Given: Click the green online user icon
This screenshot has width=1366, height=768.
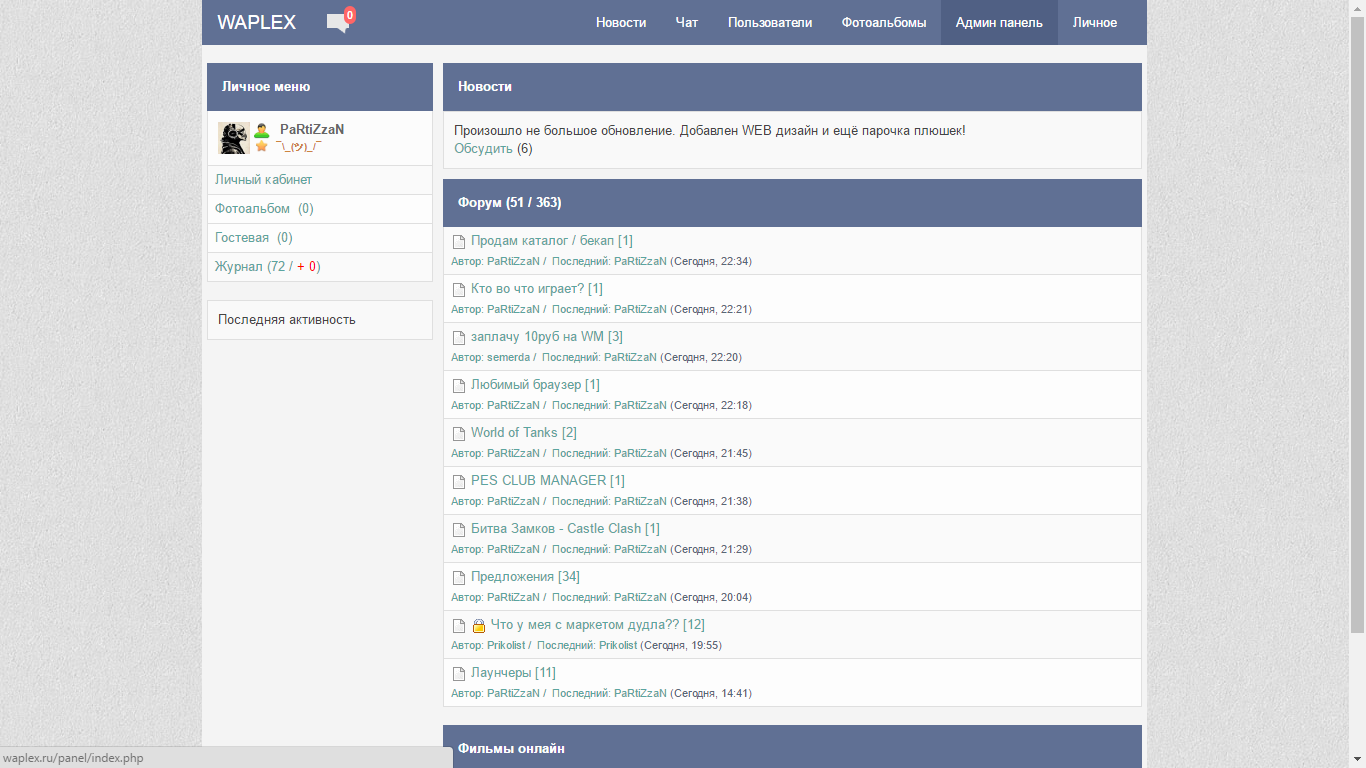Looking at the screenshot, I should (262, 130).
